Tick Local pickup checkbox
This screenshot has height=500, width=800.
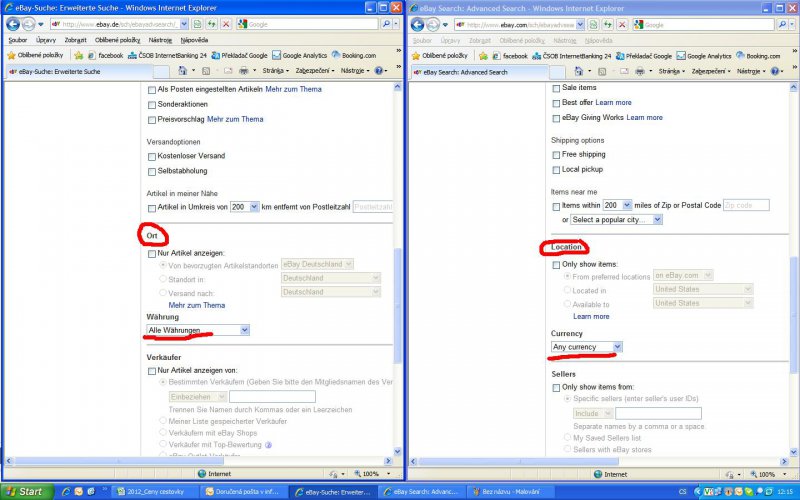(x=556, y=170)
